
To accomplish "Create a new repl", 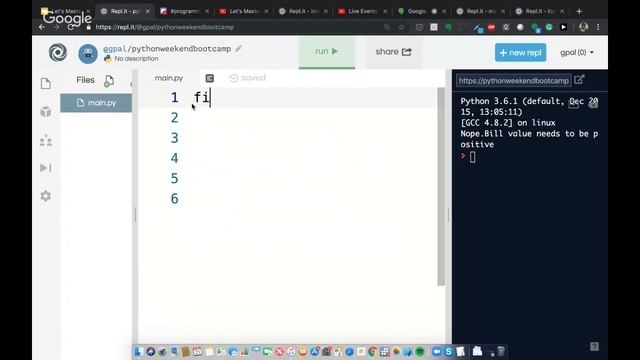I will pos(520,53).
